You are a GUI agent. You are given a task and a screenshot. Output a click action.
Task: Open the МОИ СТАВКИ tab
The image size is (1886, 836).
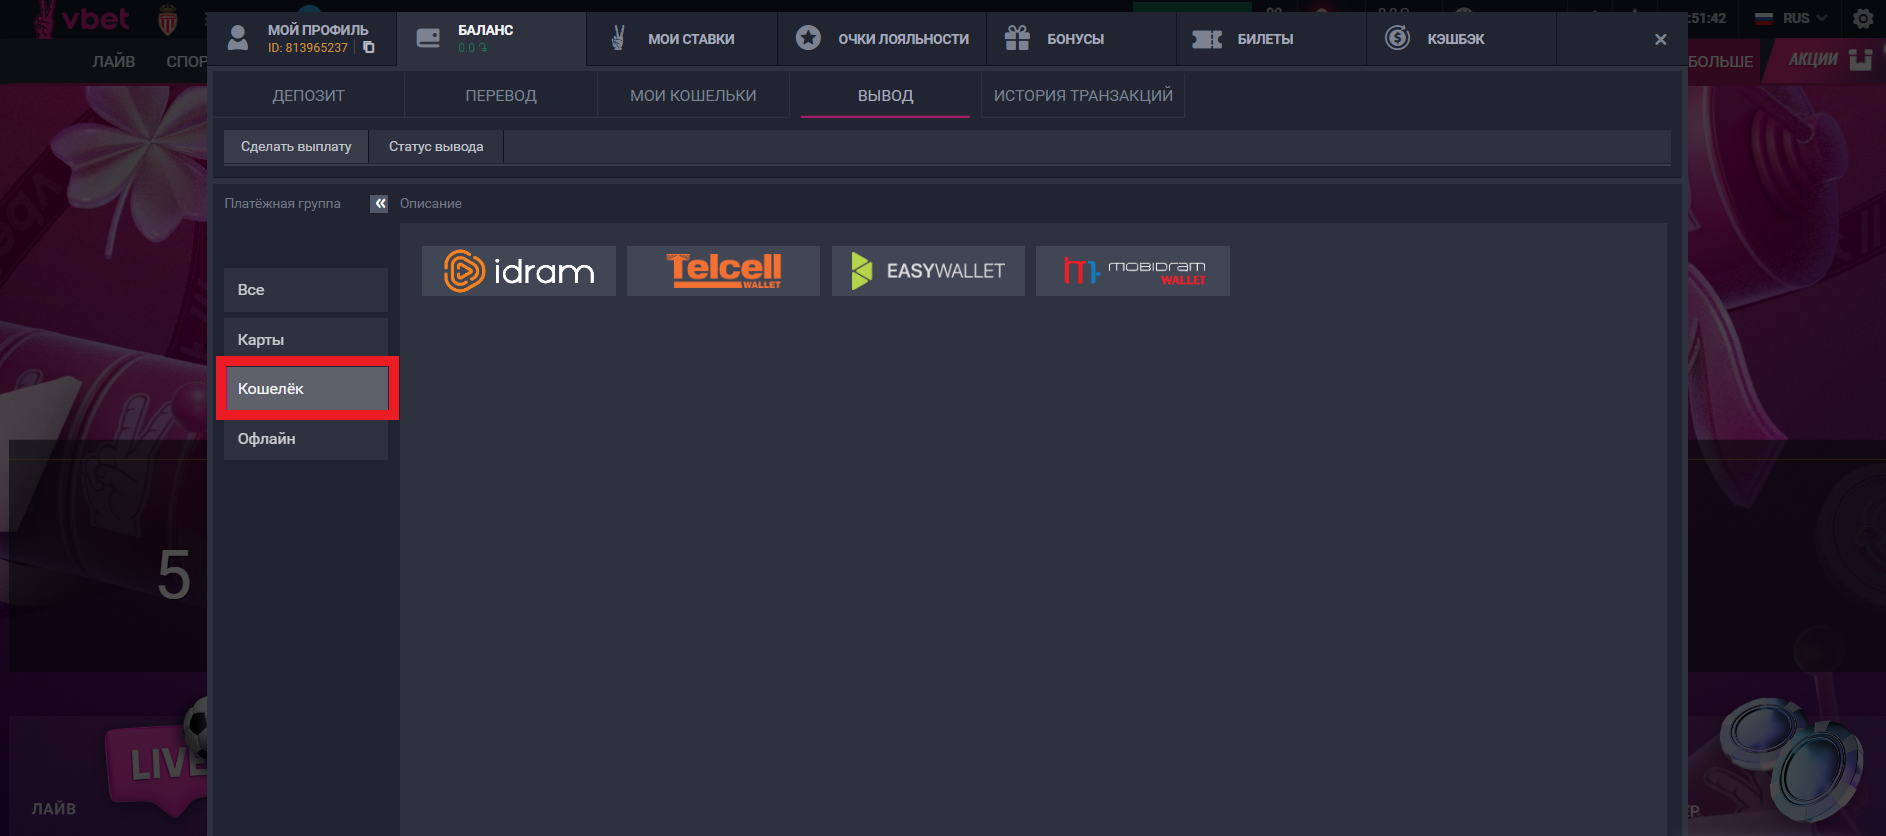[x=682, y=39]
